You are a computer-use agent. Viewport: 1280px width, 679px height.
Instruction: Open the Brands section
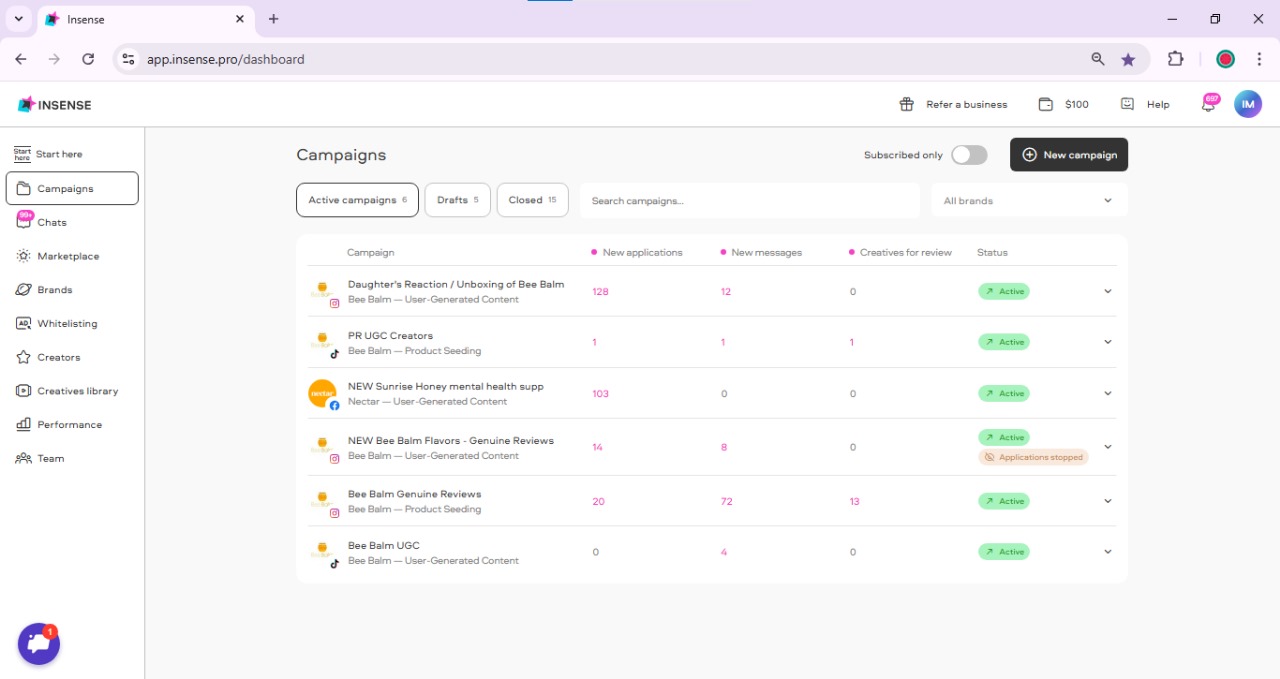coord(72,290)
